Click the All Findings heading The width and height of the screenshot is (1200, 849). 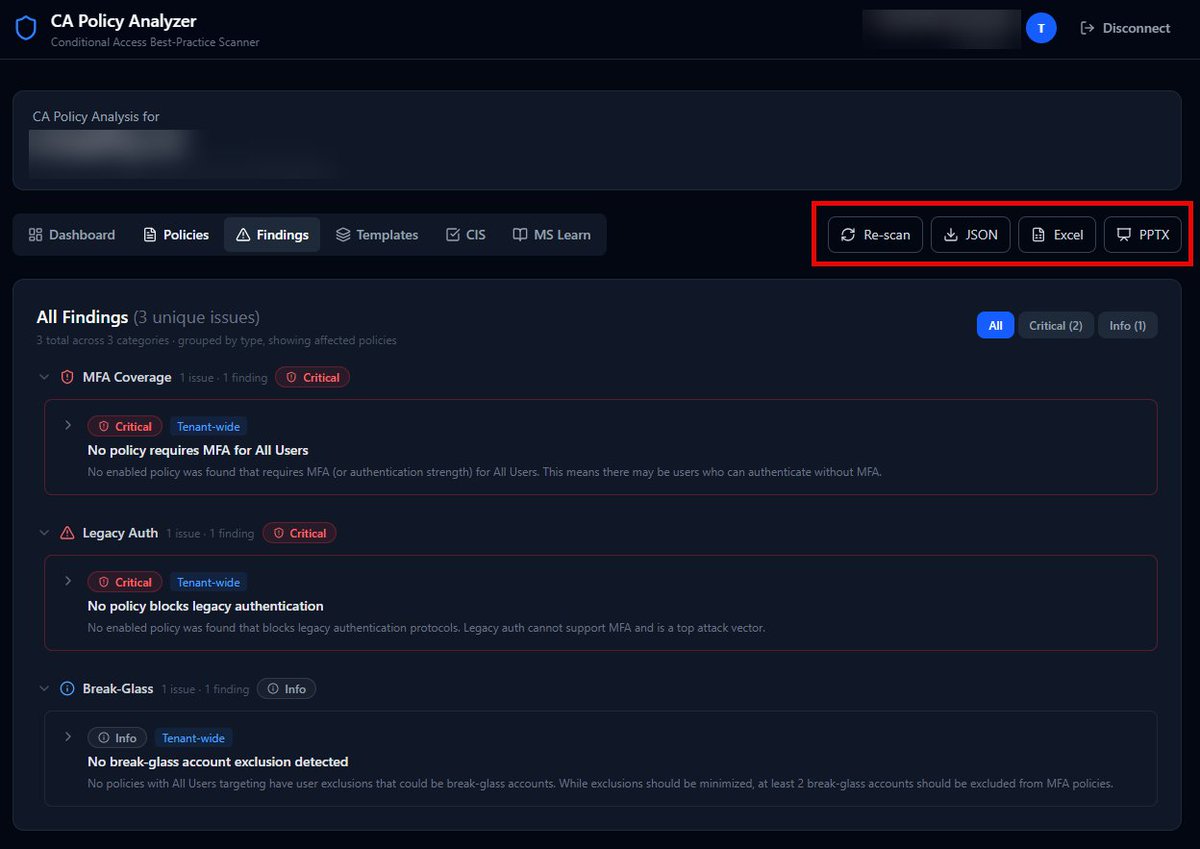pyautogui.click(x=82, y=317)
